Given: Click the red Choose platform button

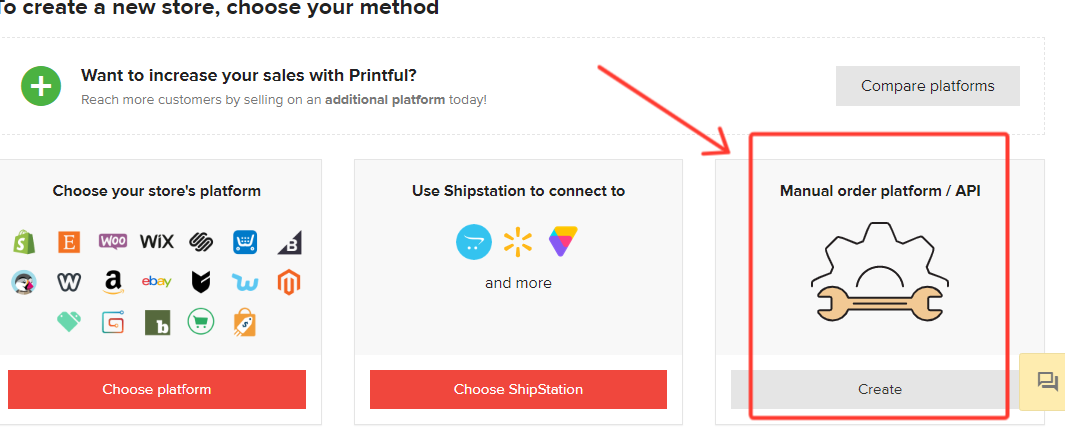Looking at the screenshot, I should (x=157, y=389).
